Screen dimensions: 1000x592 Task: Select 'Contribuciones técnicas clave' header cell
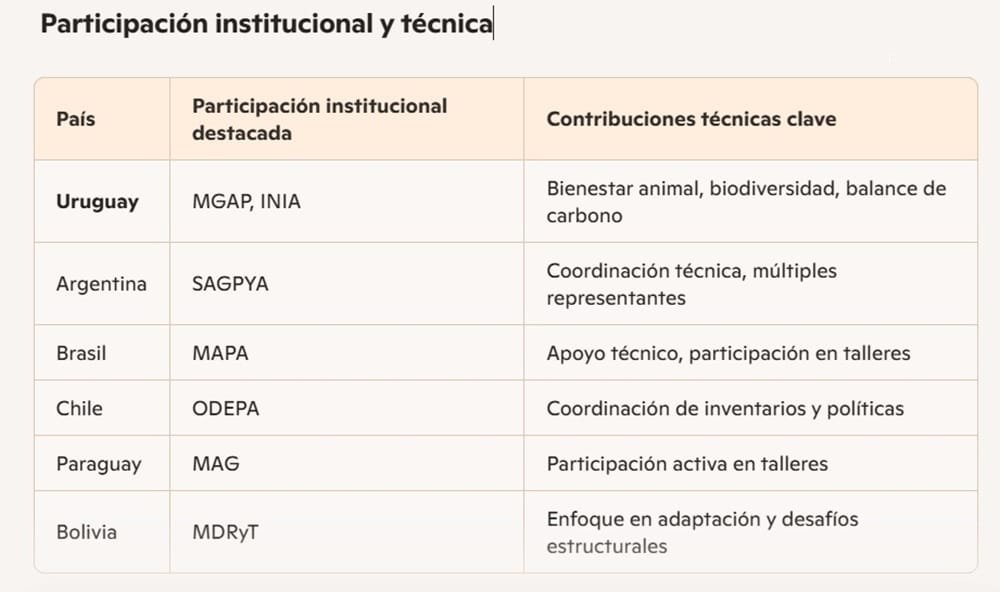[x=751, y=119]
